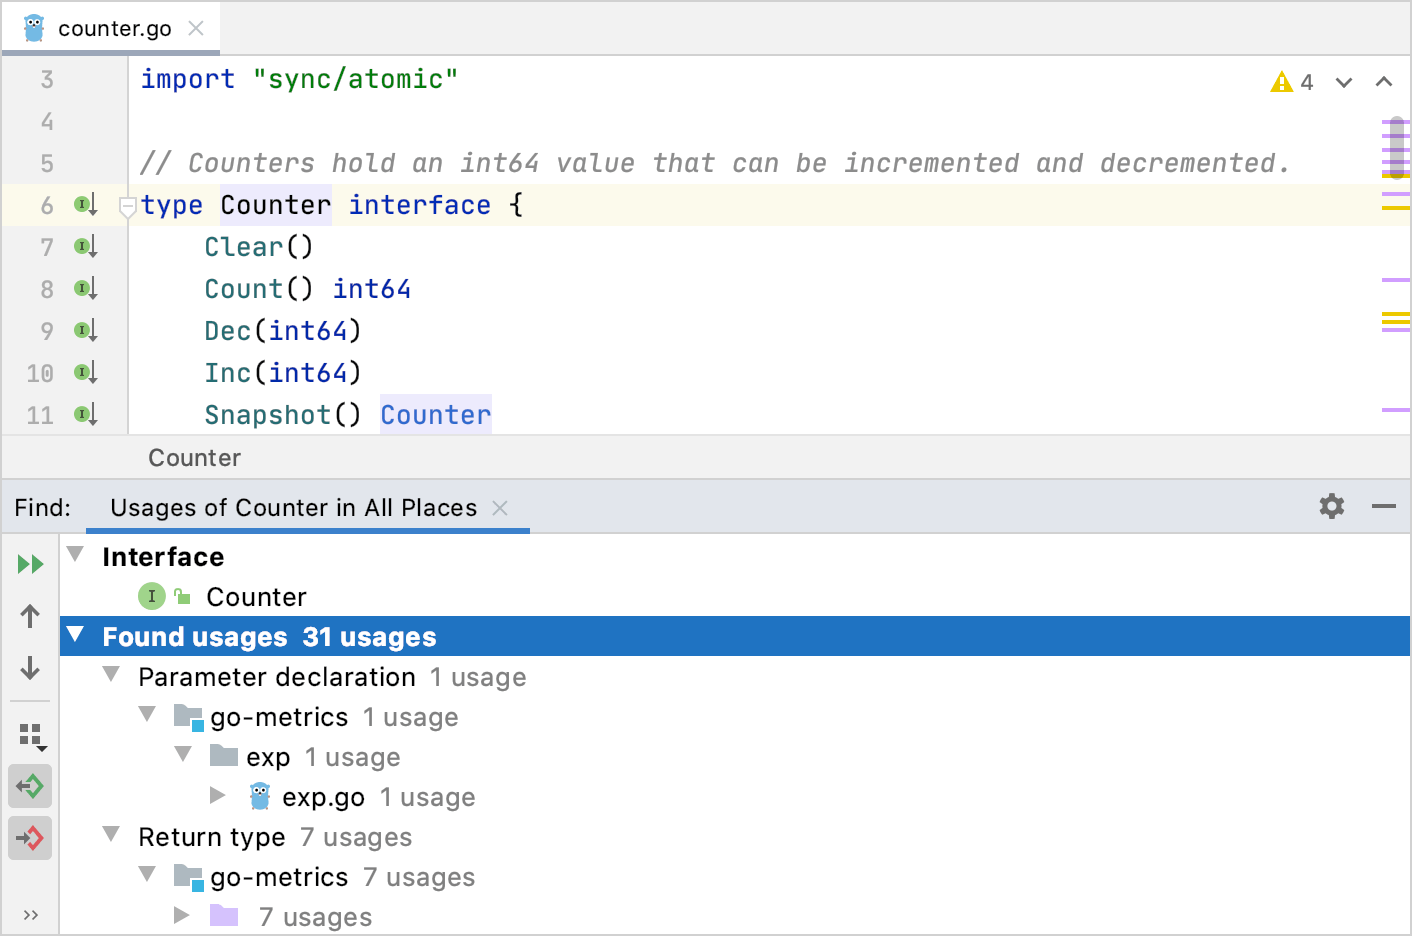This screenshot has width=1412, height=936.
Task: Click the gopher icon on the counter.go tab
Action: coord(33,27)
